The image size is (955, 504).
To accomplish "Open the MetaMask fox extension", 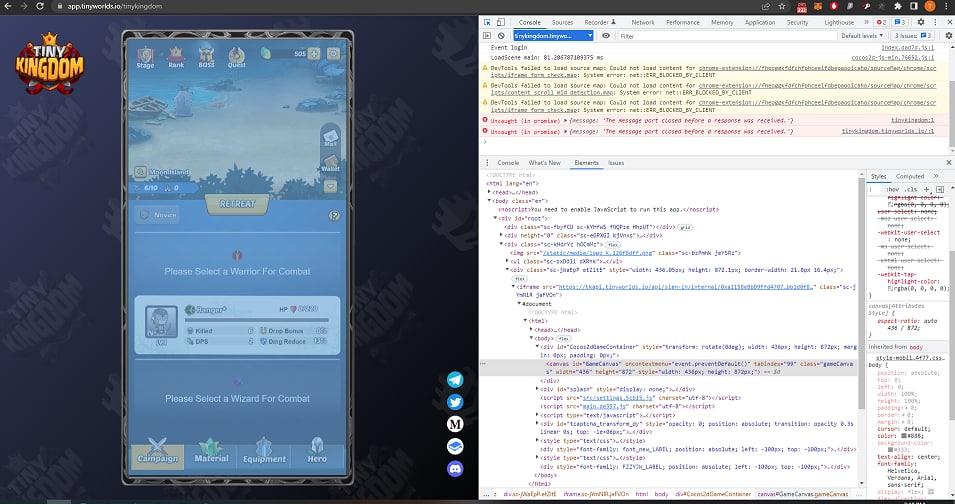I will pos(818,6).
